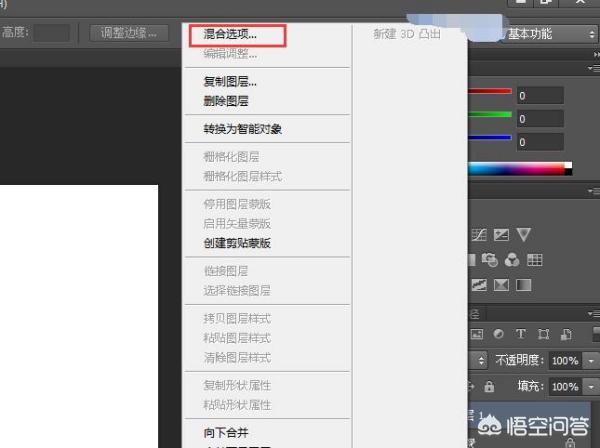
Task: Click the red (R) color slider
Action: (x=490, y=91)
